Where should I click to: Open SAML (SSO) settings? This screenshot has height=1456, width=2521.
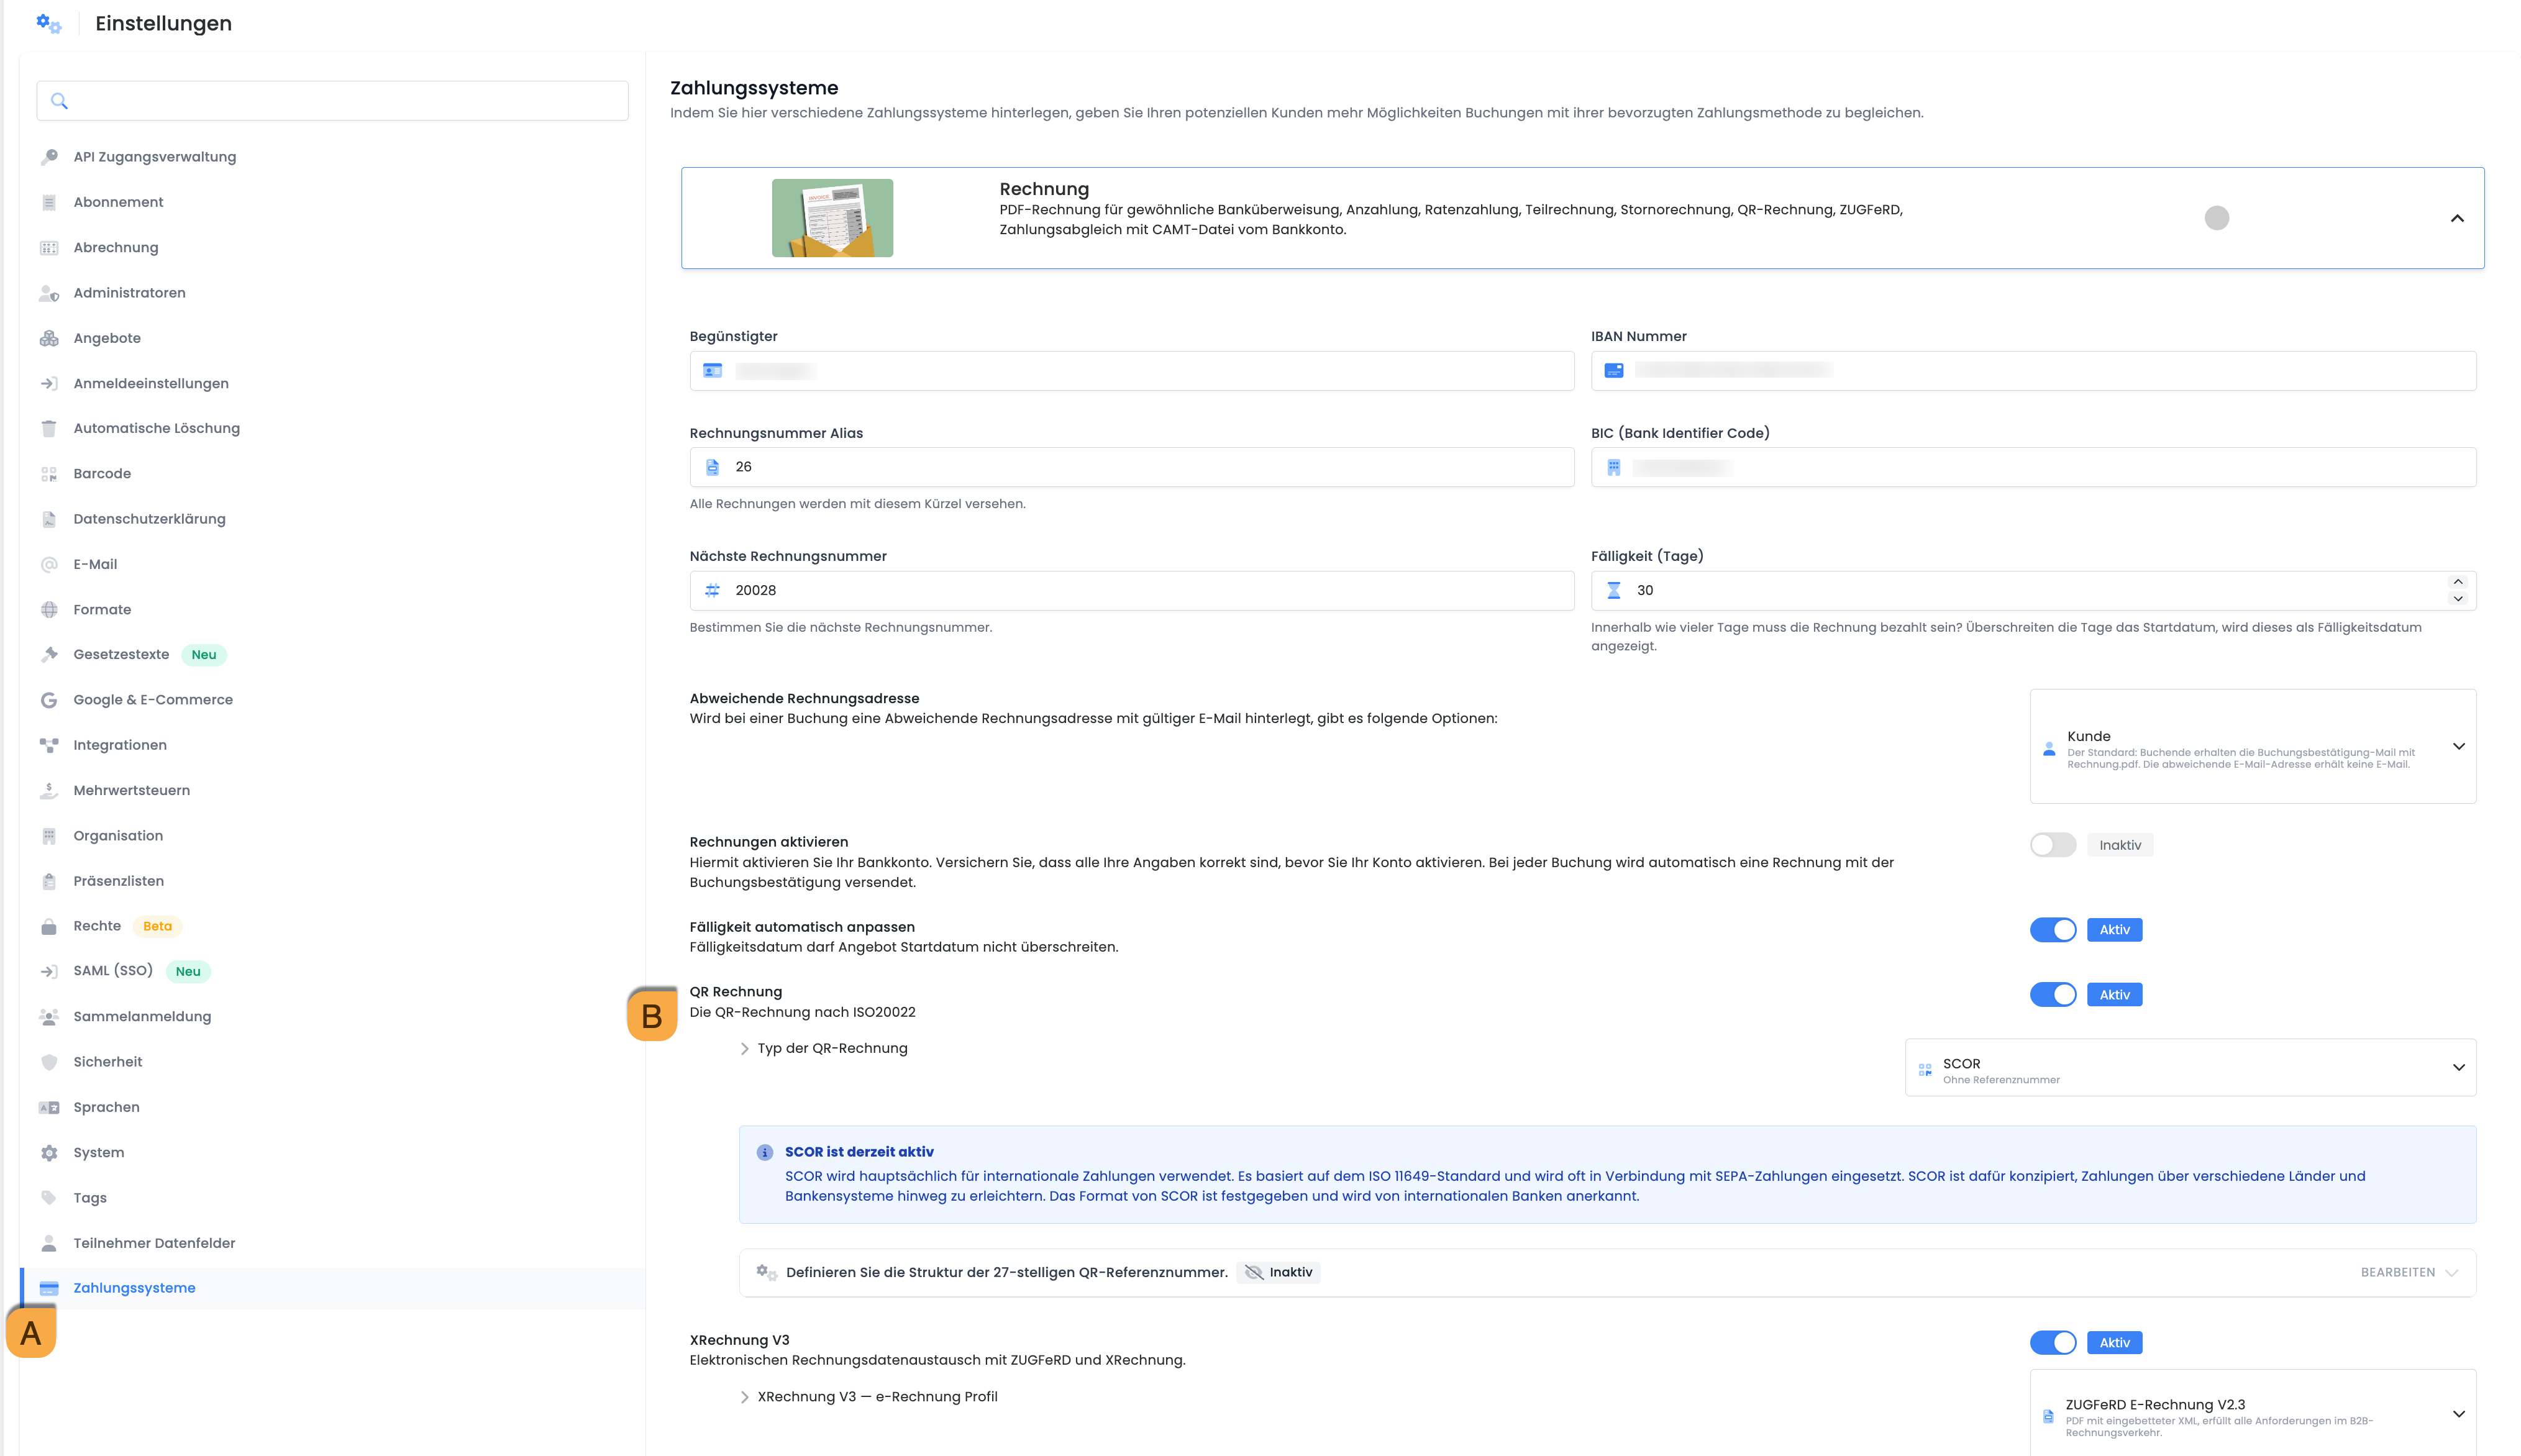(113, 971)
